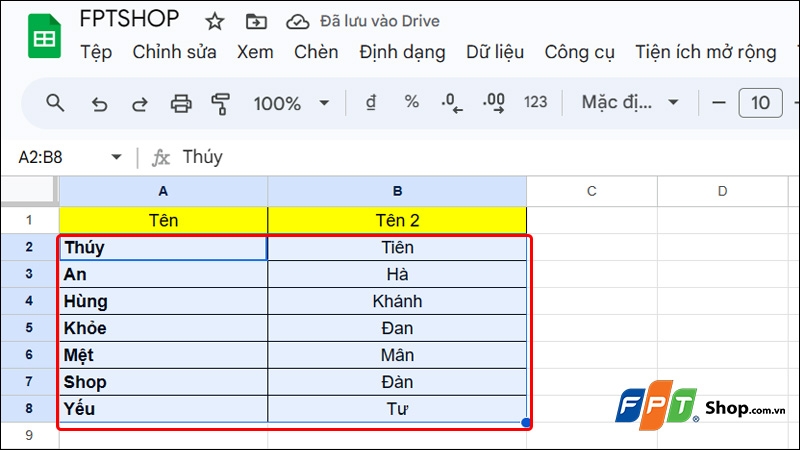Select column B header
The width and height of the screenshot is (800, 450).
tap(397, 191)
